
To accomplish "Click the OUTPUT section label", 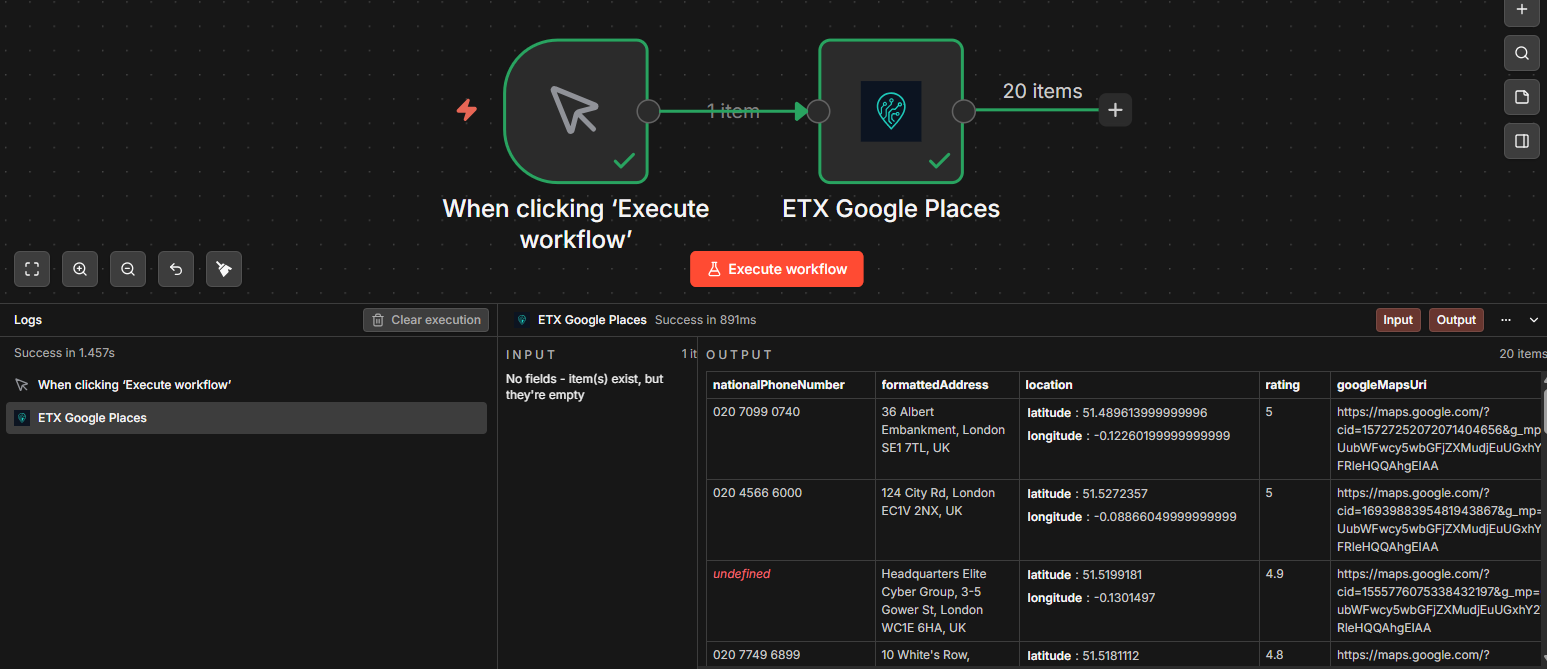I will pyautogui.click(x=739, y=355).
